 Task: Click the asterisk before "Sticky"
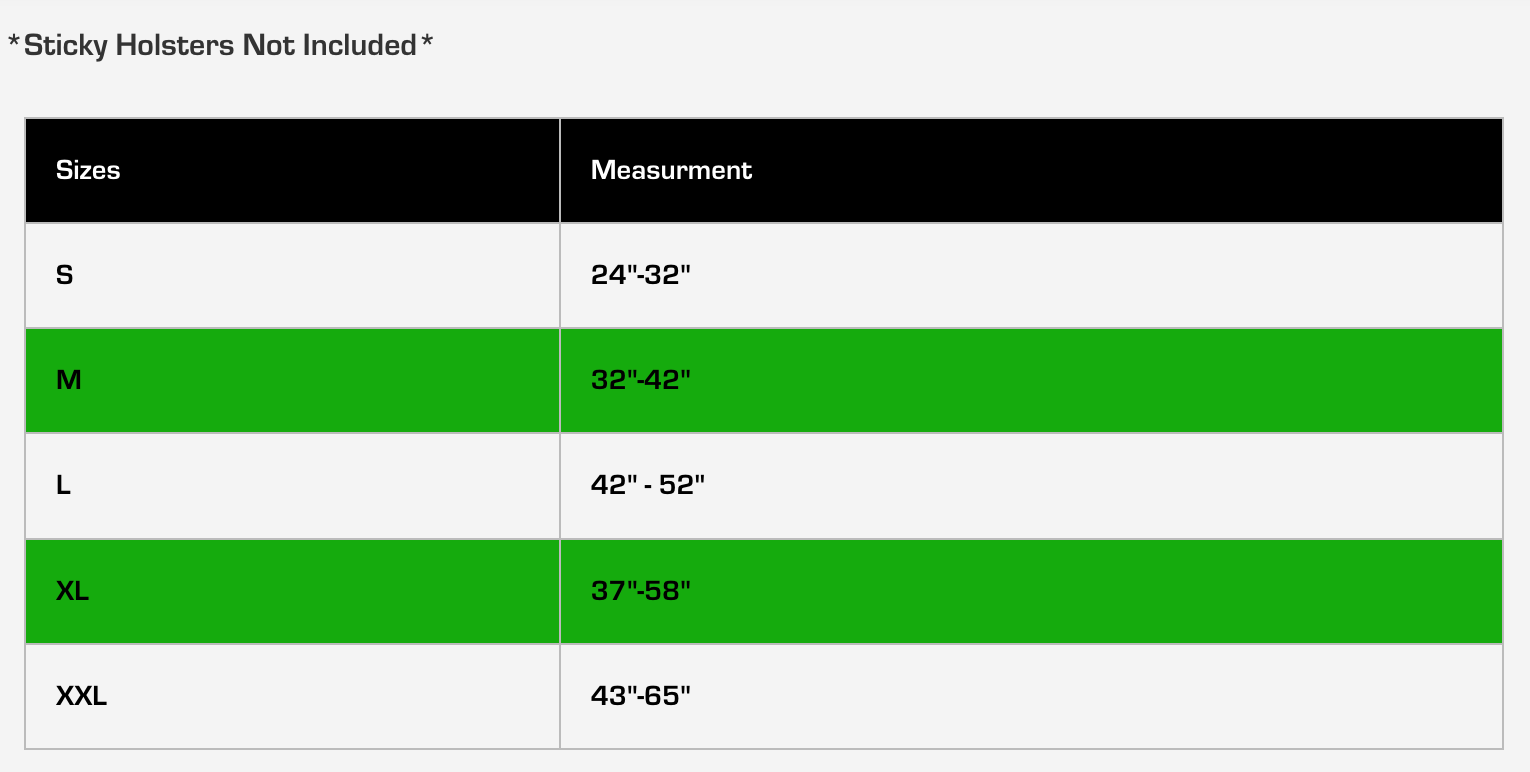14,43
